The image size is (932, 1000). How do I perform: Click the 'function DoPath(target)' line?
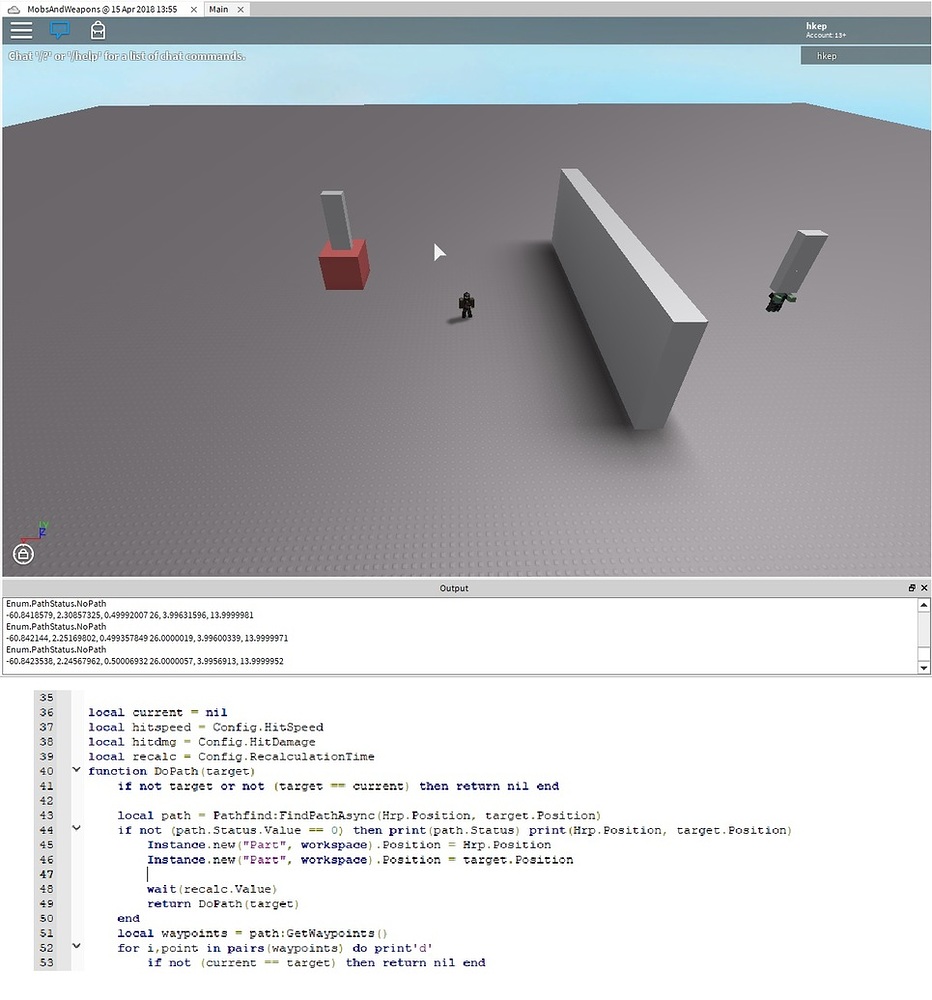[171, 770]
